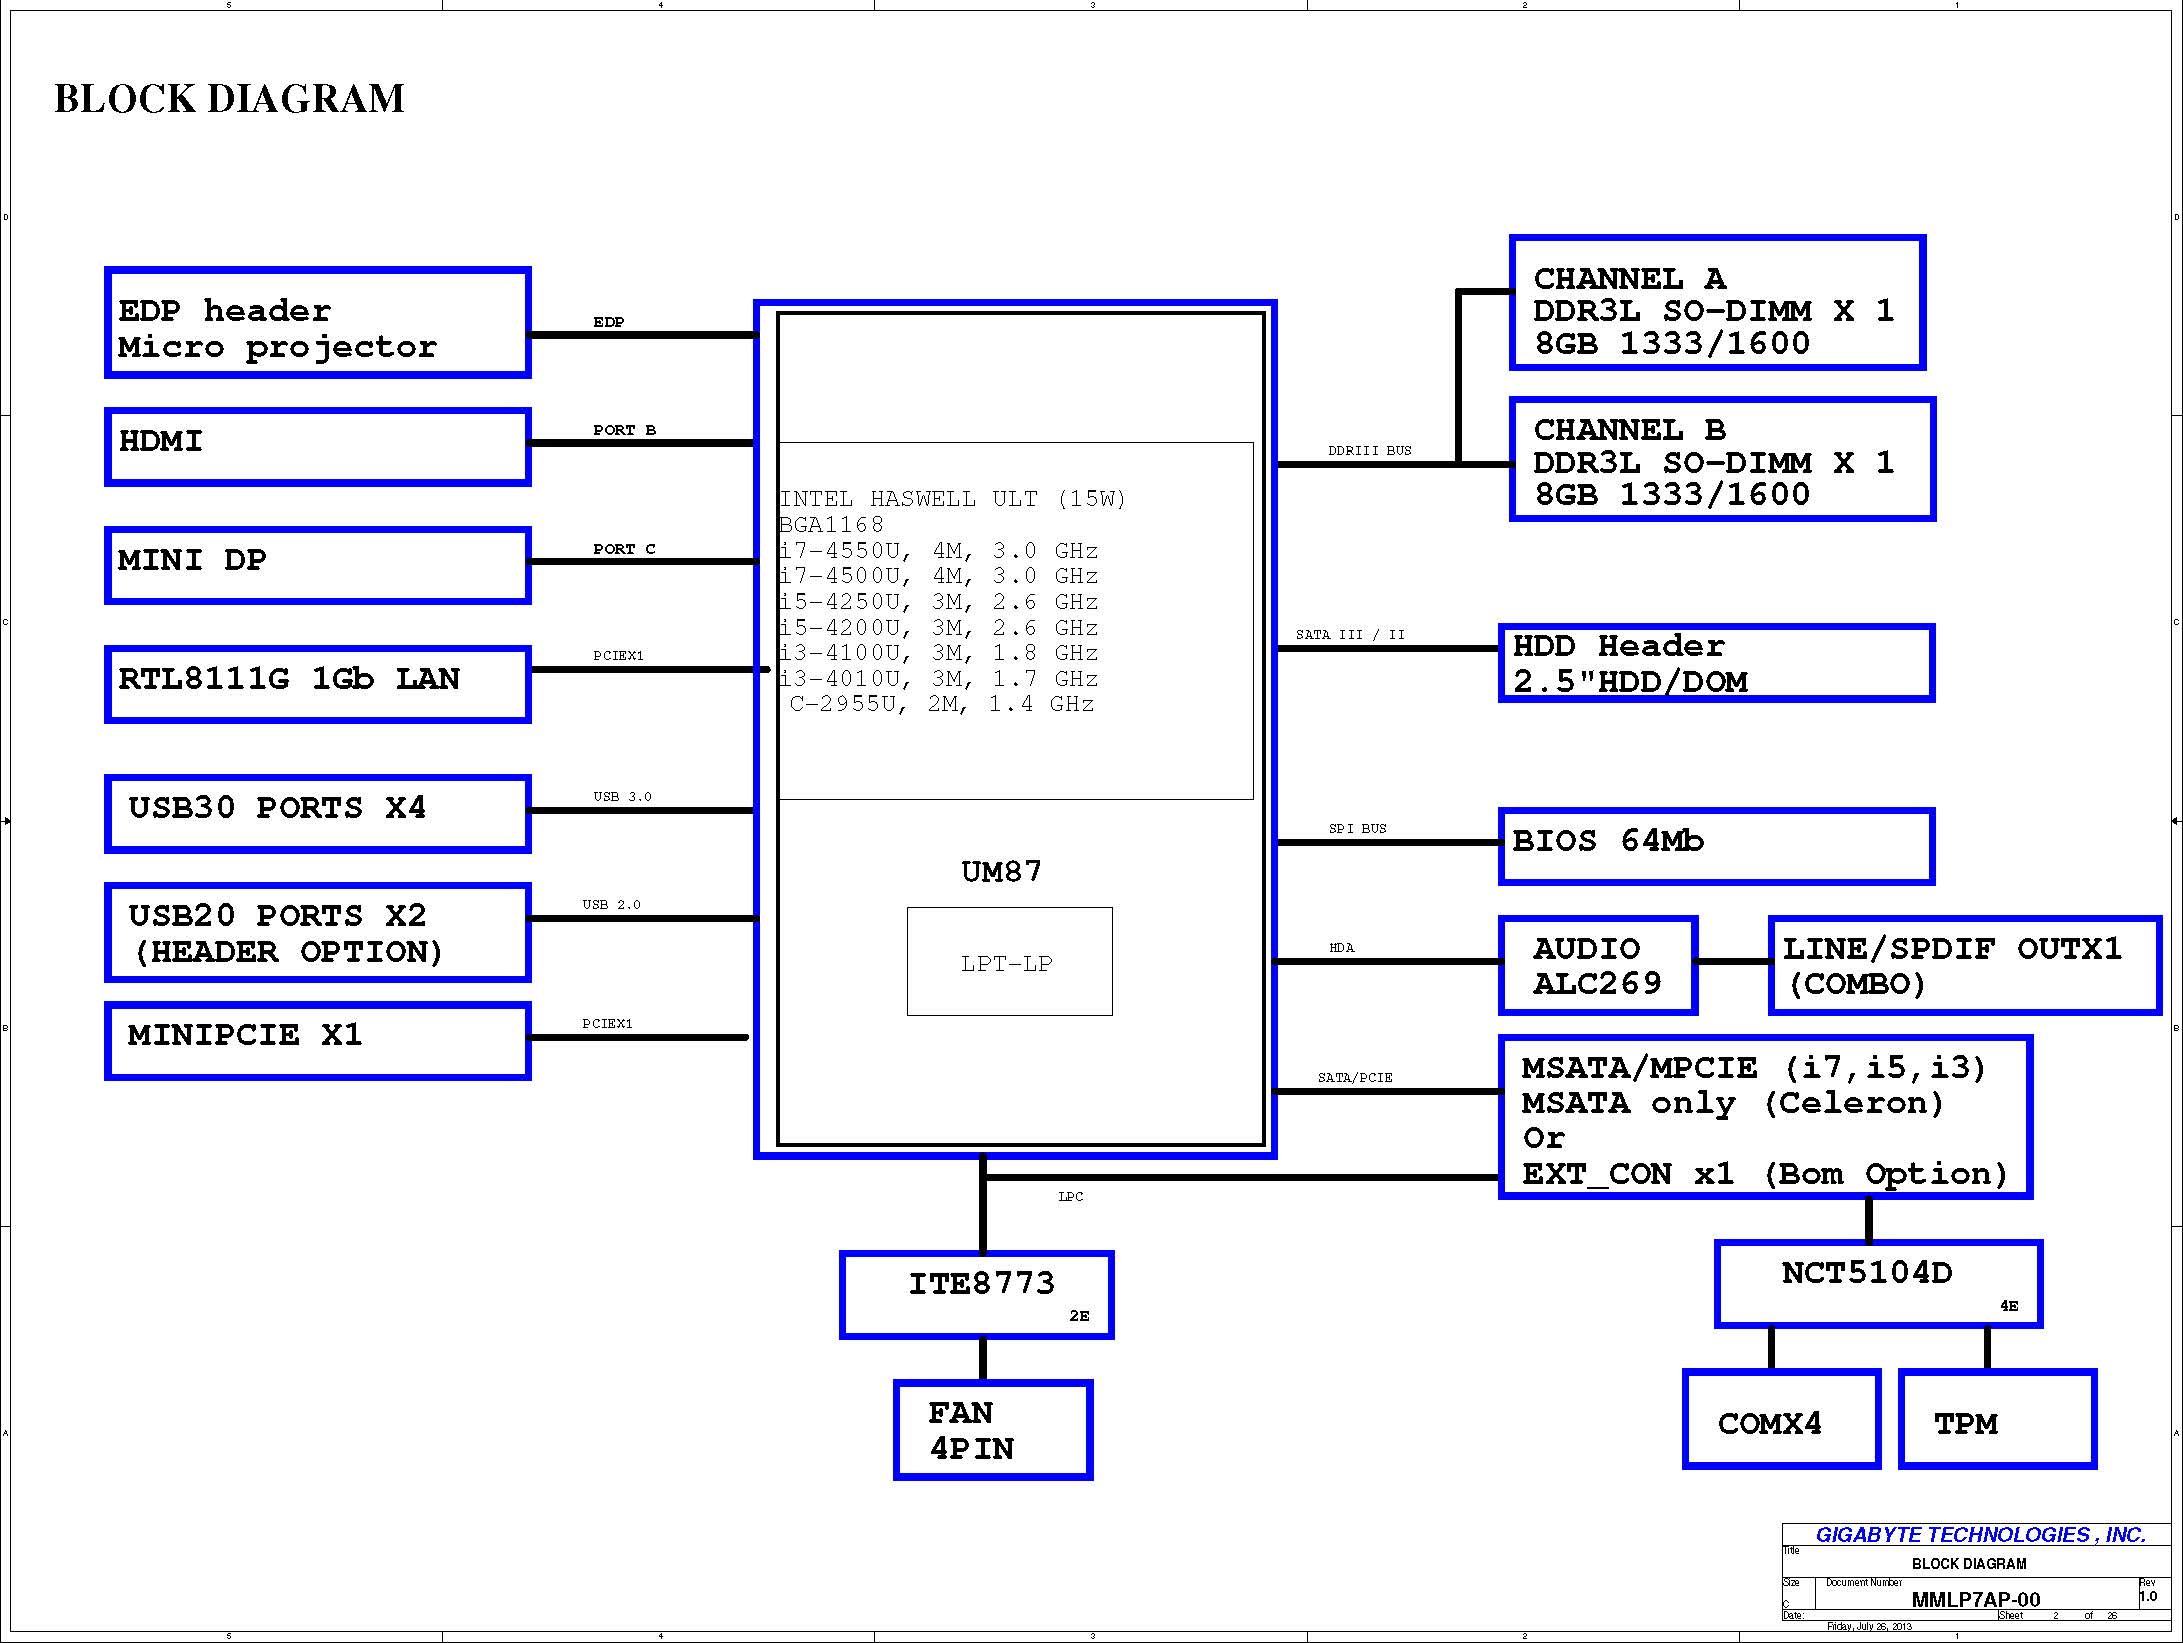Select the CHANNEL A DDR3L SO-DIMM block

pyautogui.click(x=1716, y=303)
